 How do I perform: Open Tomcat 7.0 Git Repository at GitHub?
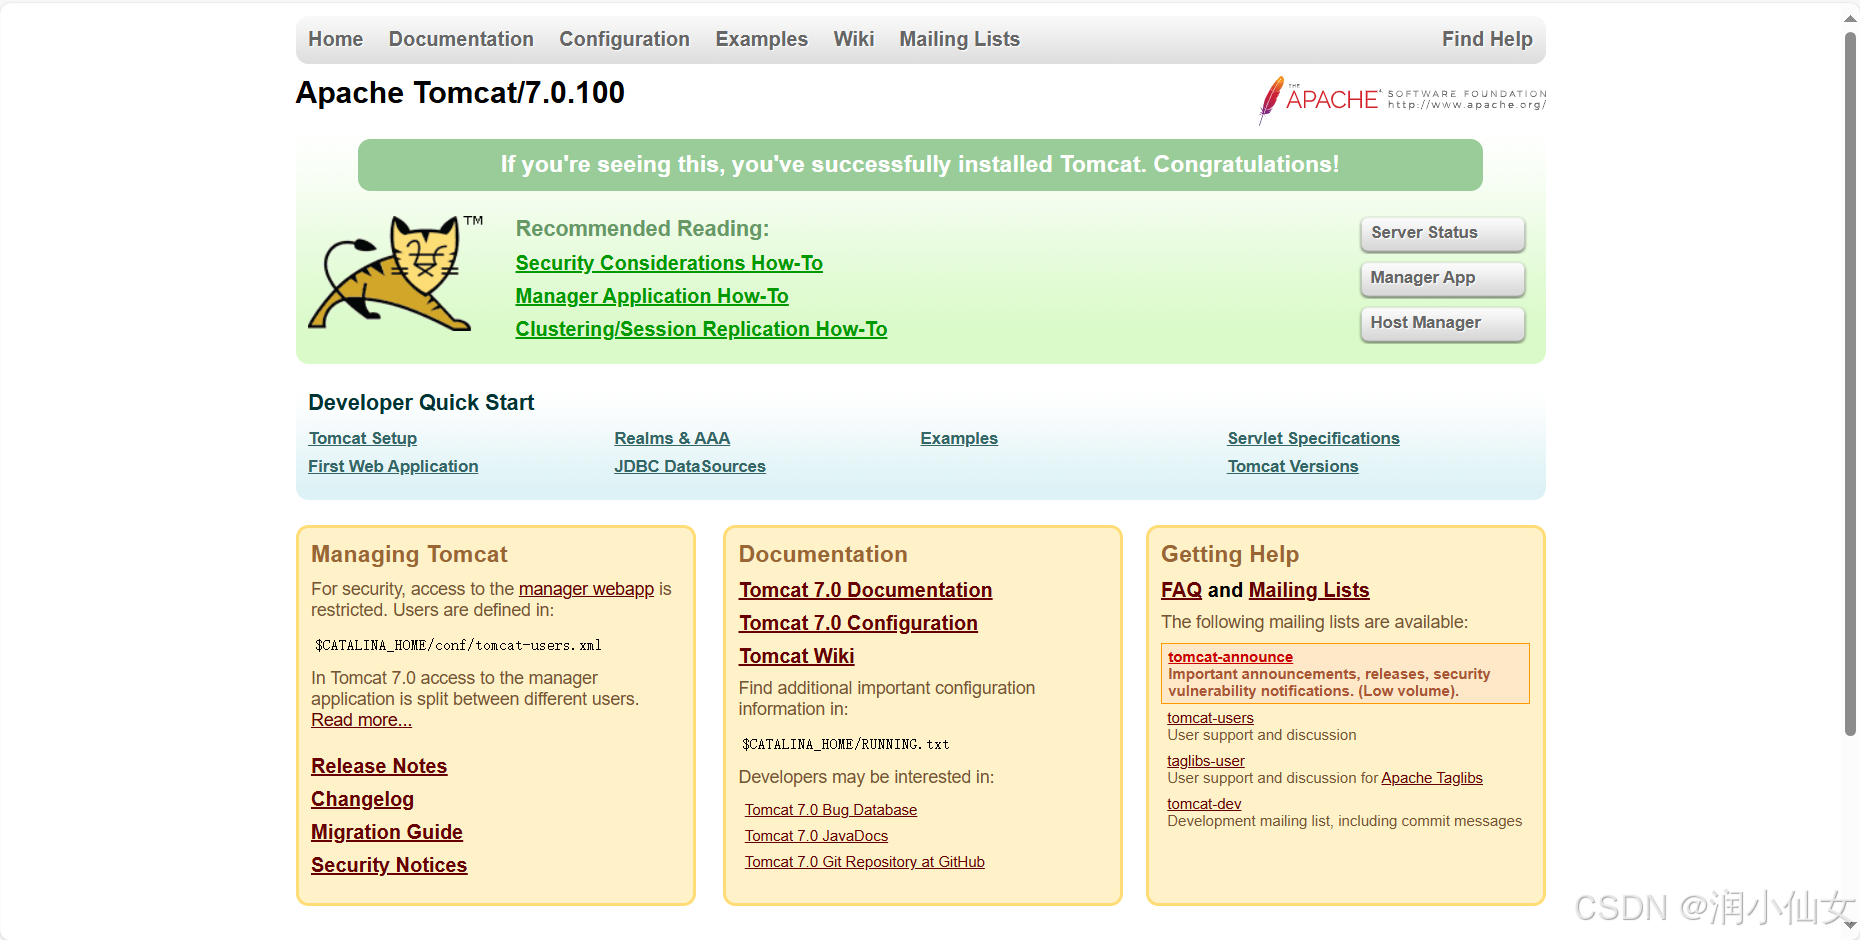tap(864, 862)
